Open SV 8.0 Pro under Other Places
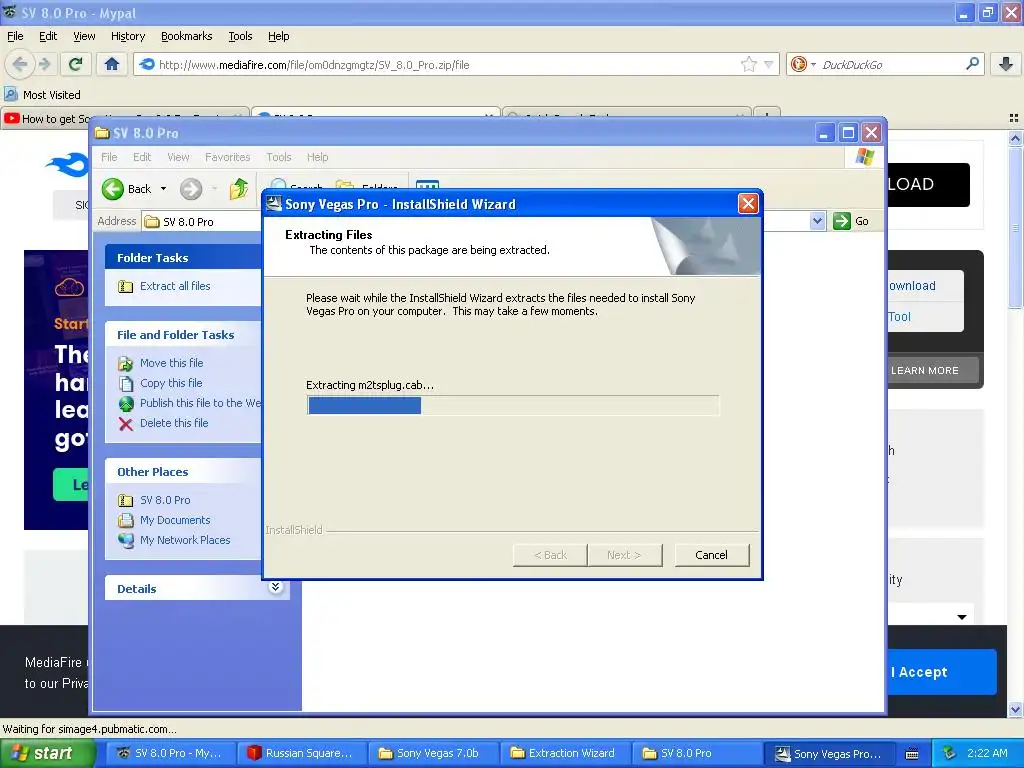Screen dimensions: 1024x768 (x=165, y=500)
